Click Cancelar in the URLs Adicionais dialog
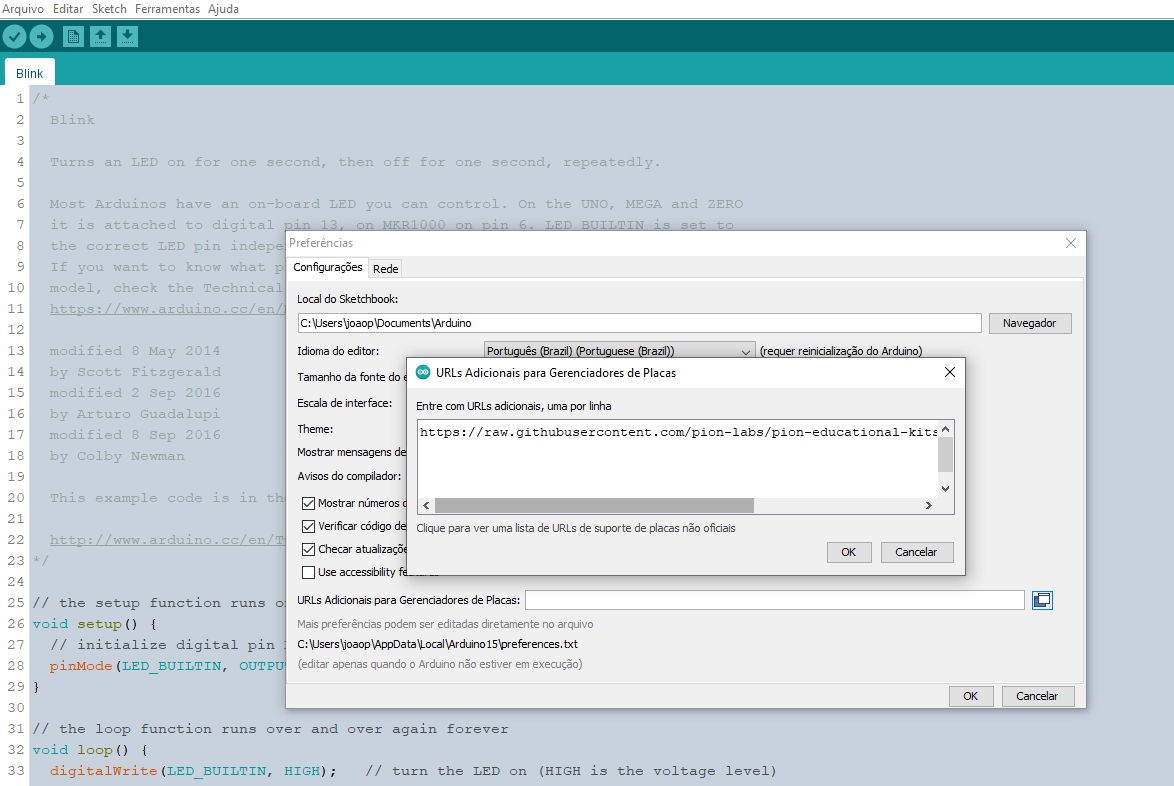The width and height of the screenshot is (1174, 786). pyautogui.click(x=916, y=552)
